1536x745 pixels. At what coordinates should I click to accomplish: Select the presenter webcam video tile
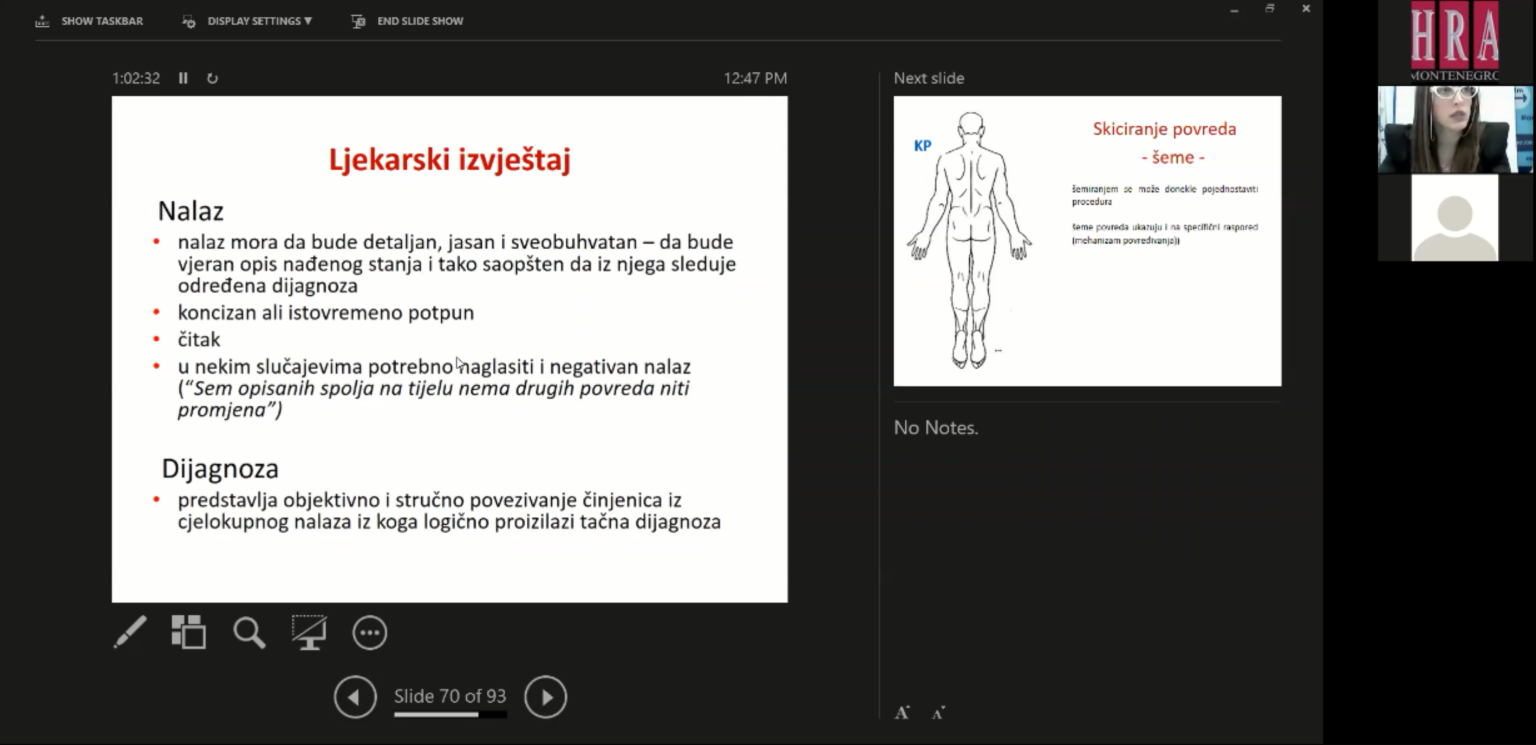pos(1455,129)
